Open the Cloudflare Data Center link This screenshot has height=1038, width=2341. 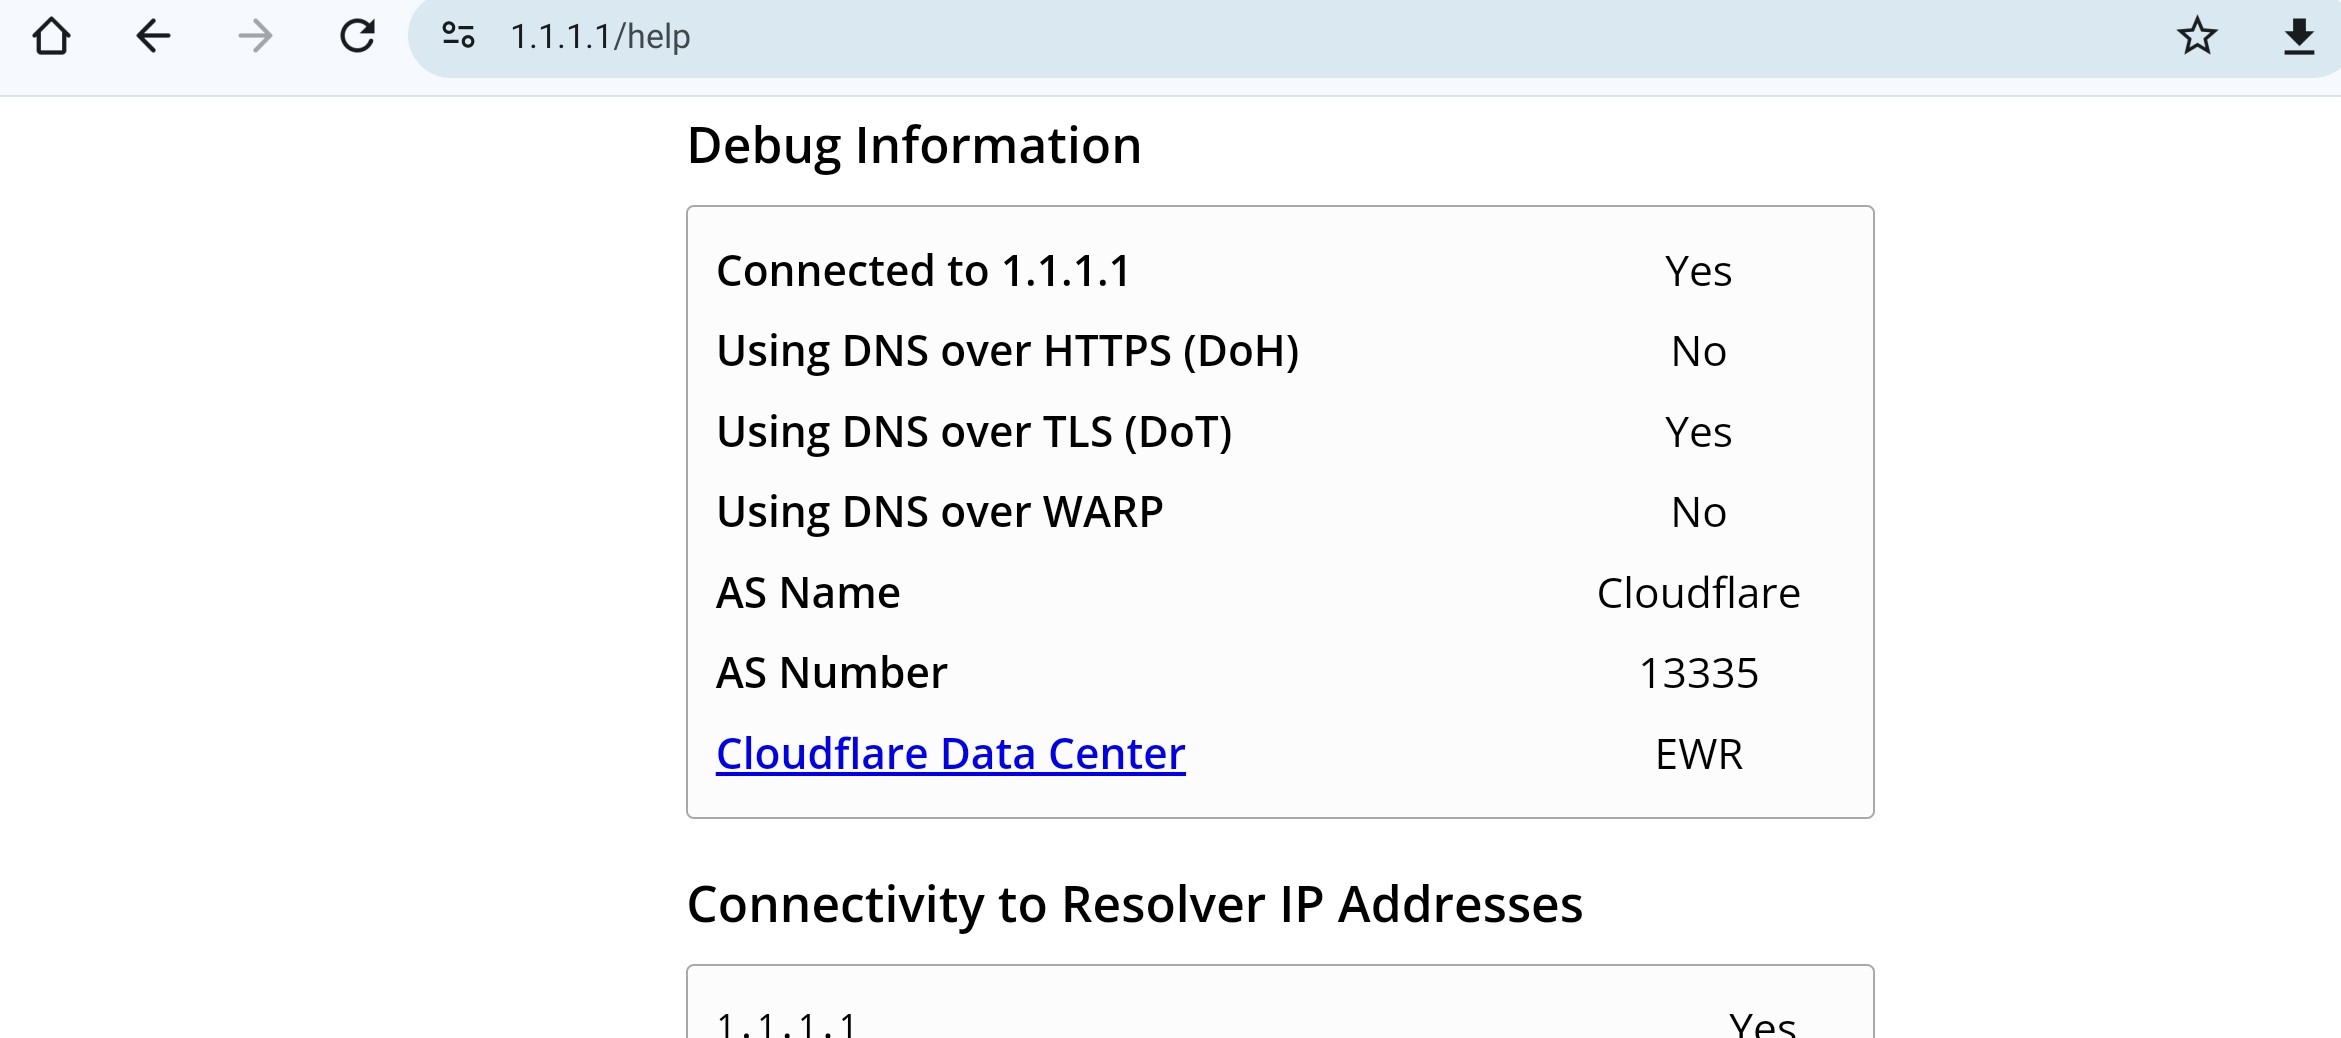951,754
